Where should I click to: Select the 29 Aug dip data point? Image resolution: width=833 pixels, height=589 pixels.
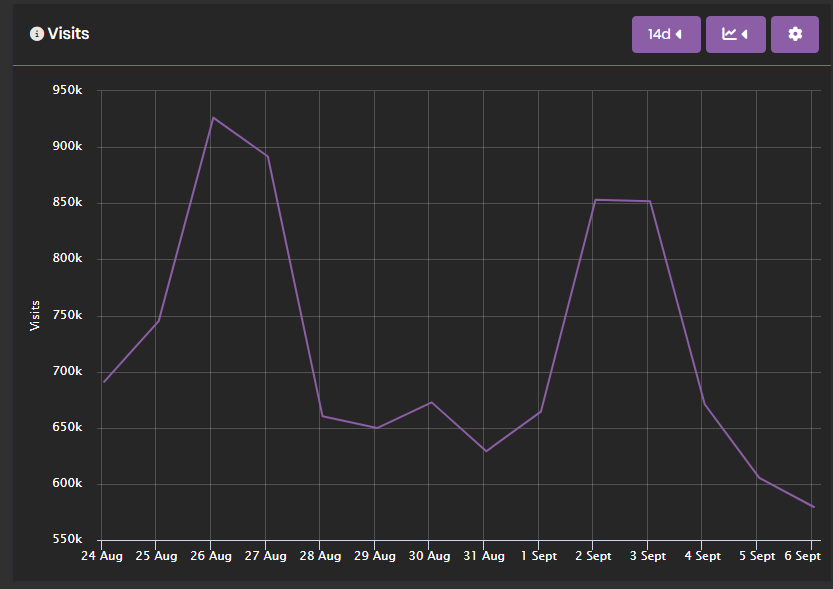(x=375, y=427)
